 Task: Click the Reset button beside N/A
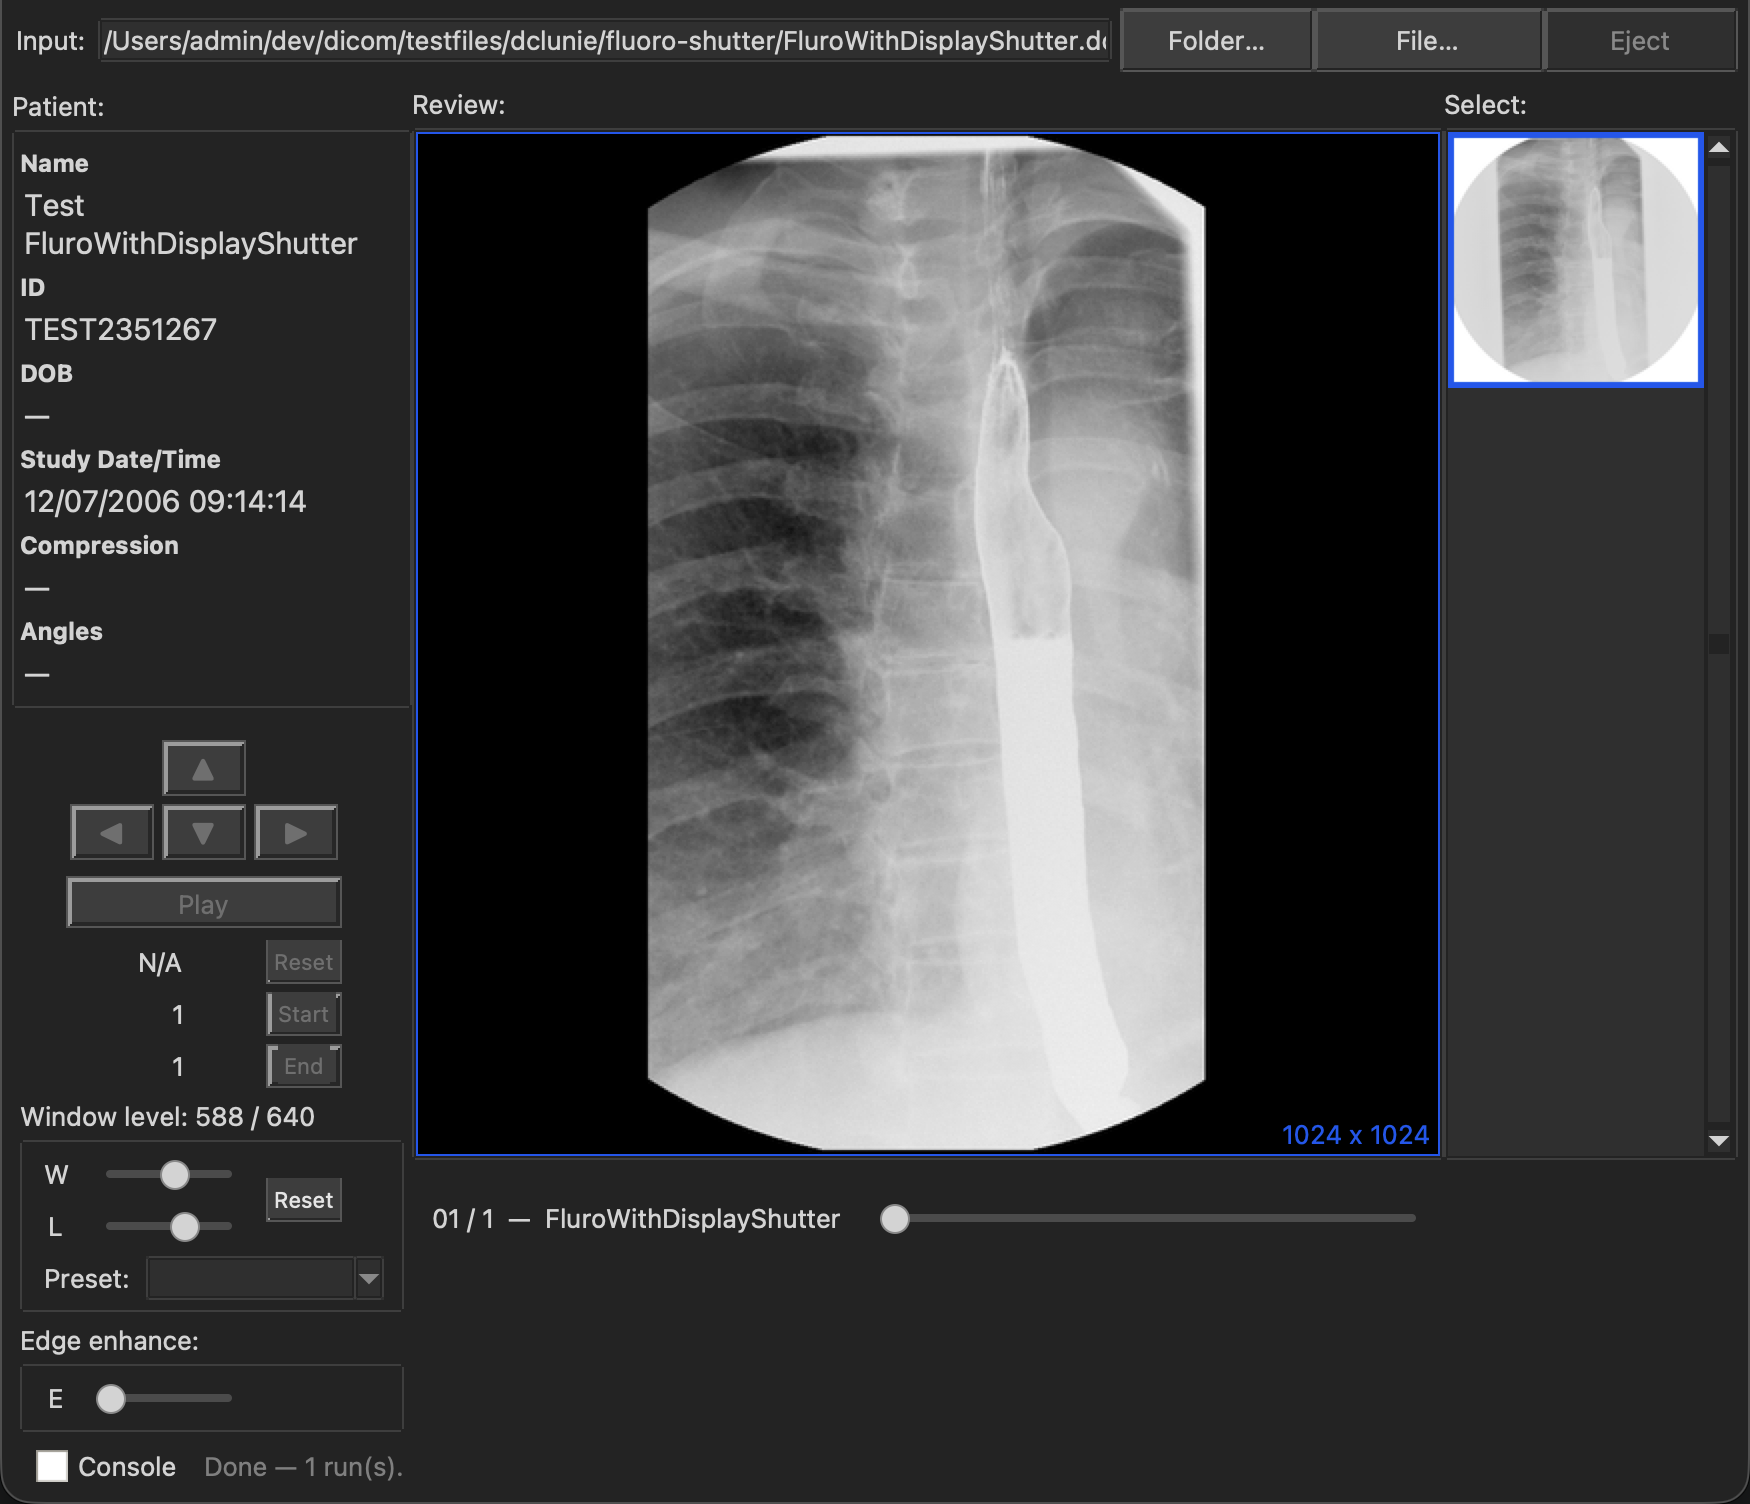tap(304, 962)
